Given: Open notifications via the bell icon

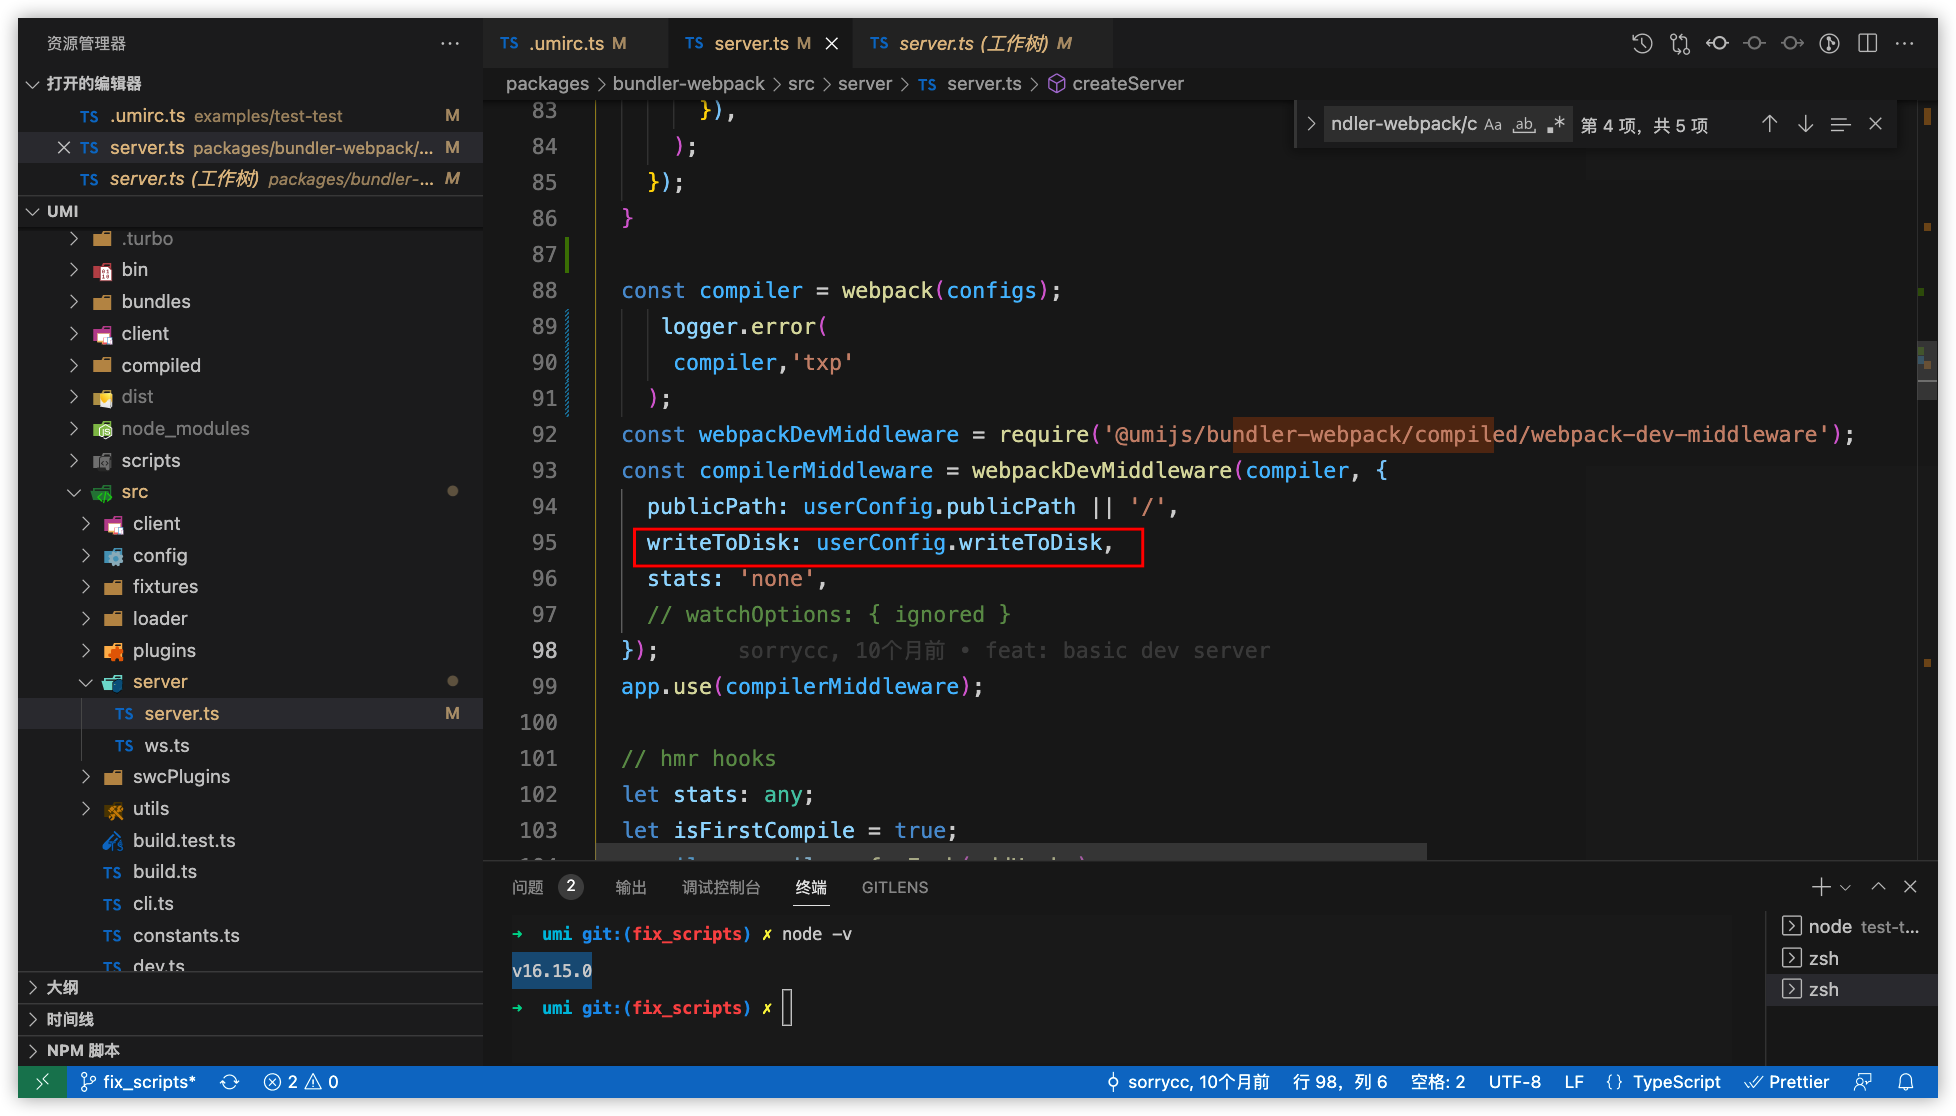Looking at the screenshot, I should tap(1907, 1081).
